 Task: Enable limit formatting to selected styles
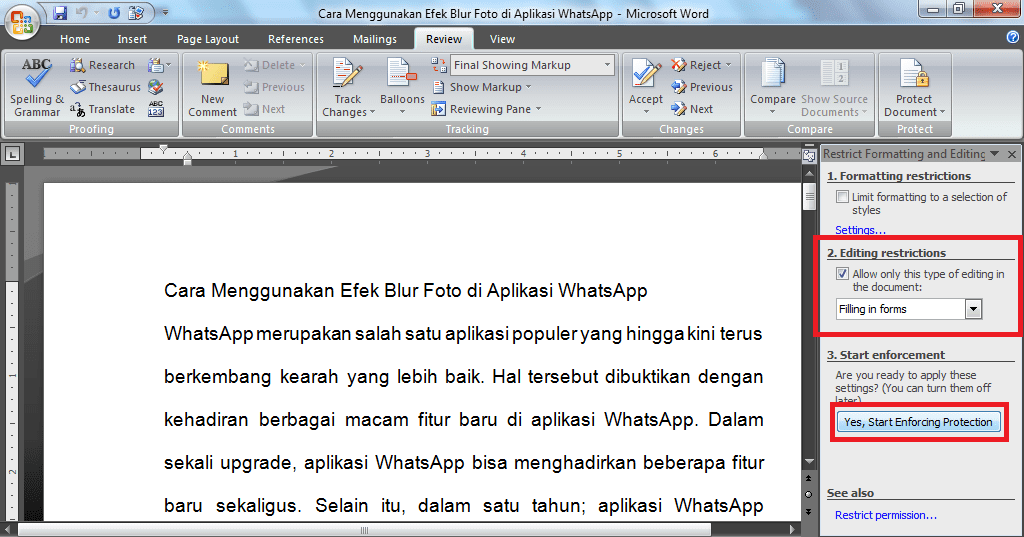point(843,197)
